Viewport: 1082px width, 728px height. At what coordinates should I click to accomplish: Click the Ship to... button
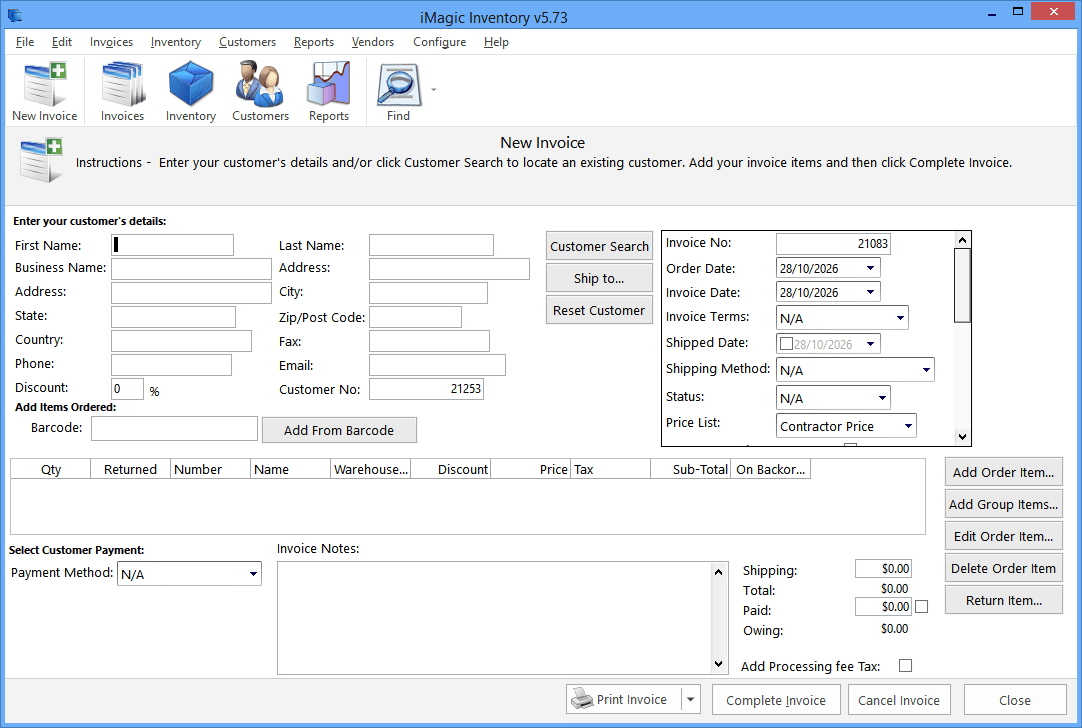pyautogui.click(x=599, y=278)
